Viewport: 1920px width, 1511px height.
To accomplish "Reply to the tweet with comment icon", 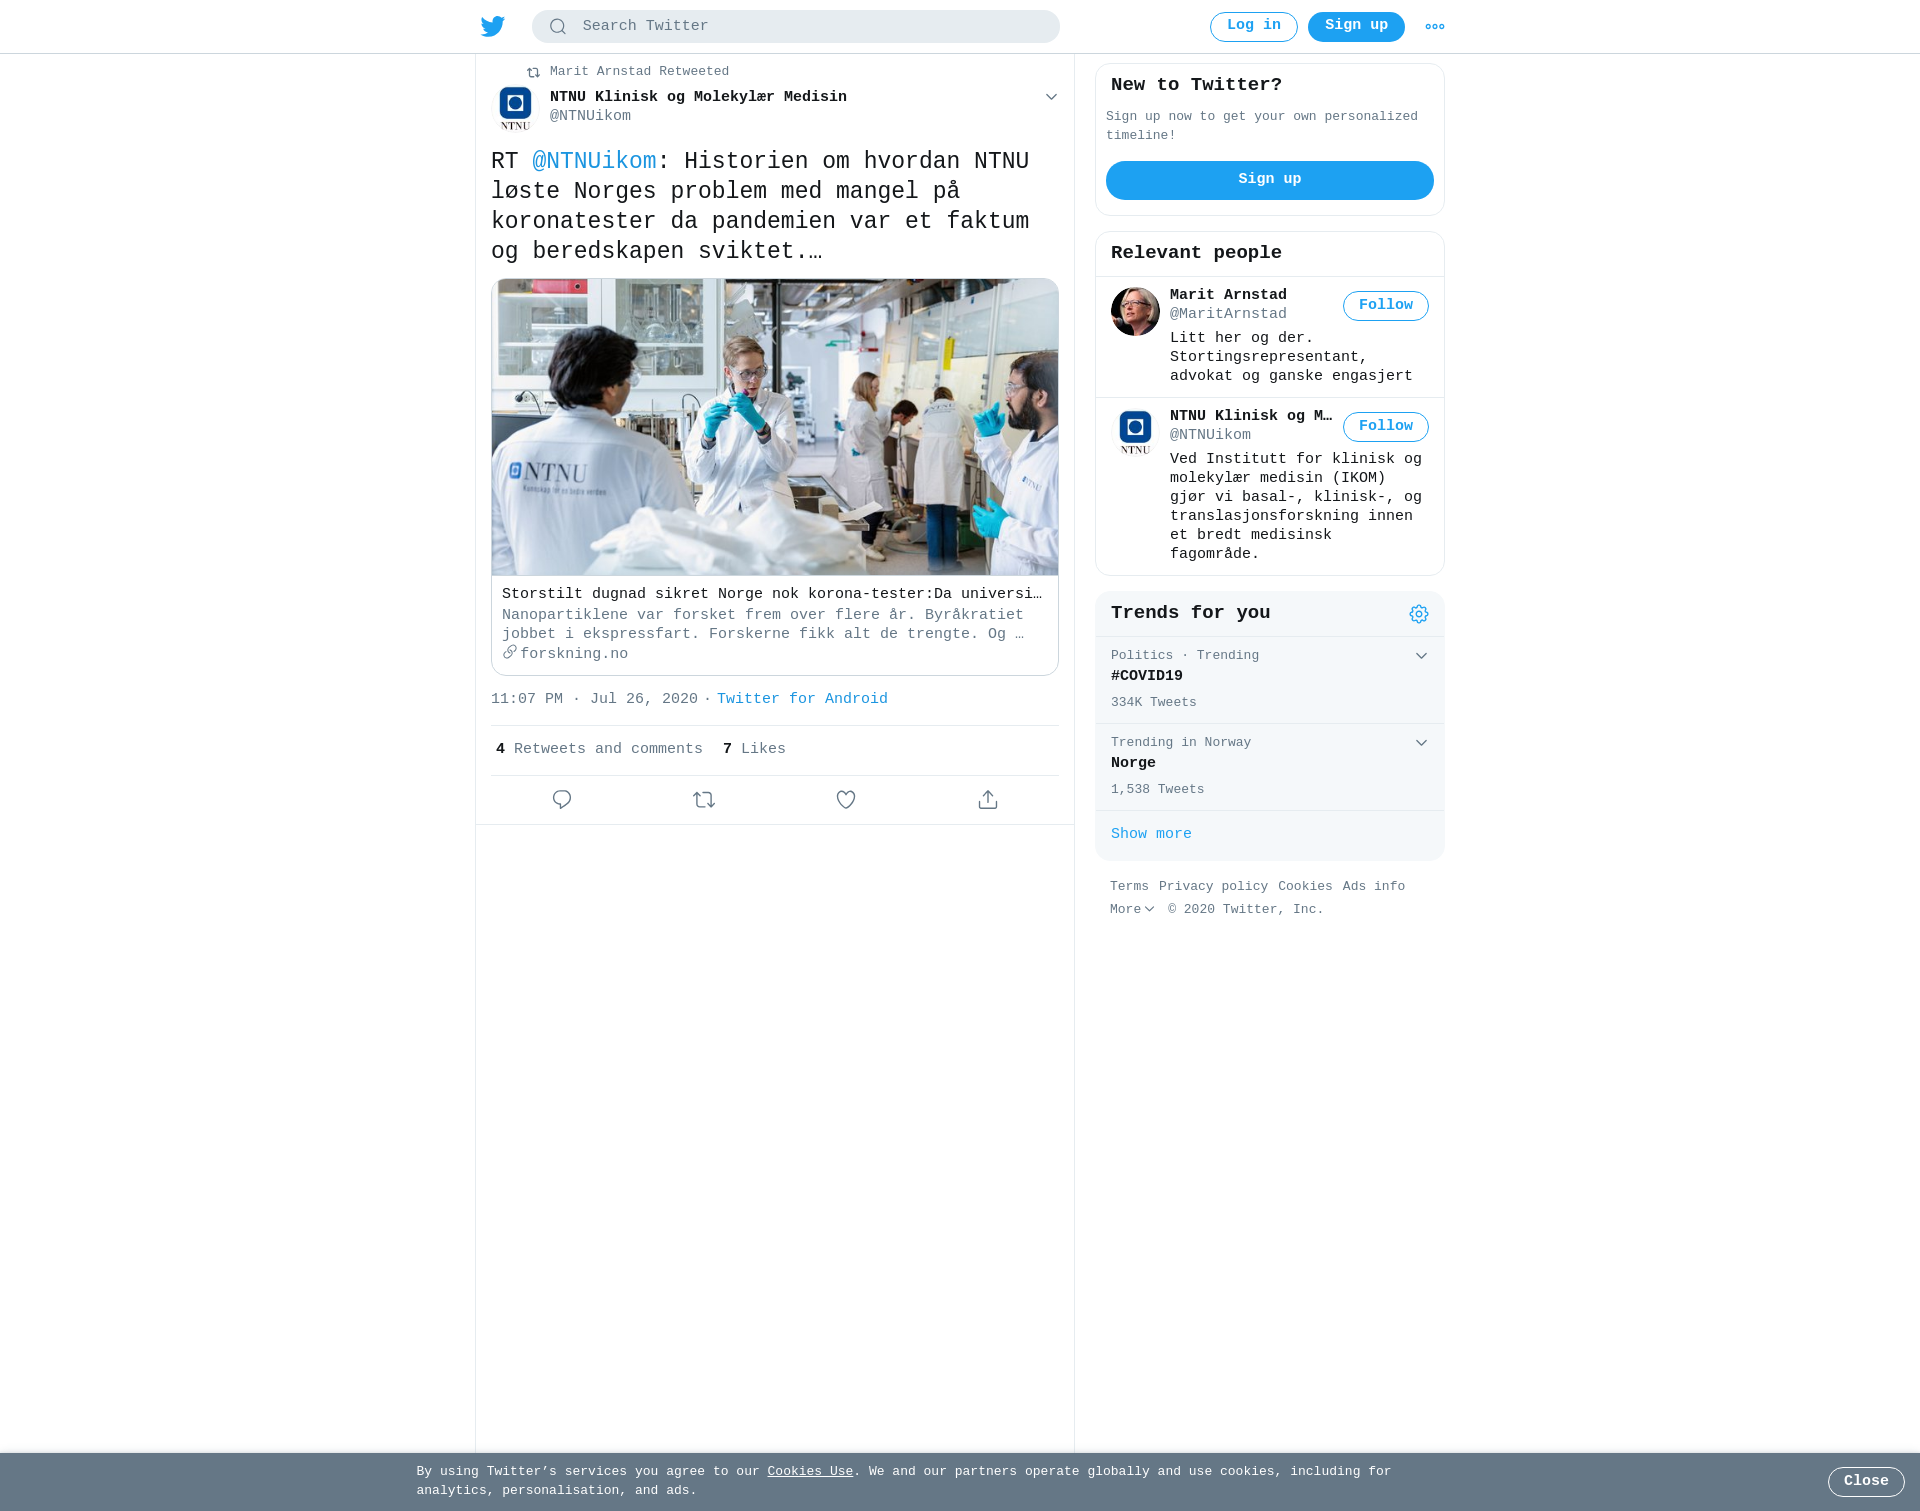I will pyautogui.click(x=562, y=800).
